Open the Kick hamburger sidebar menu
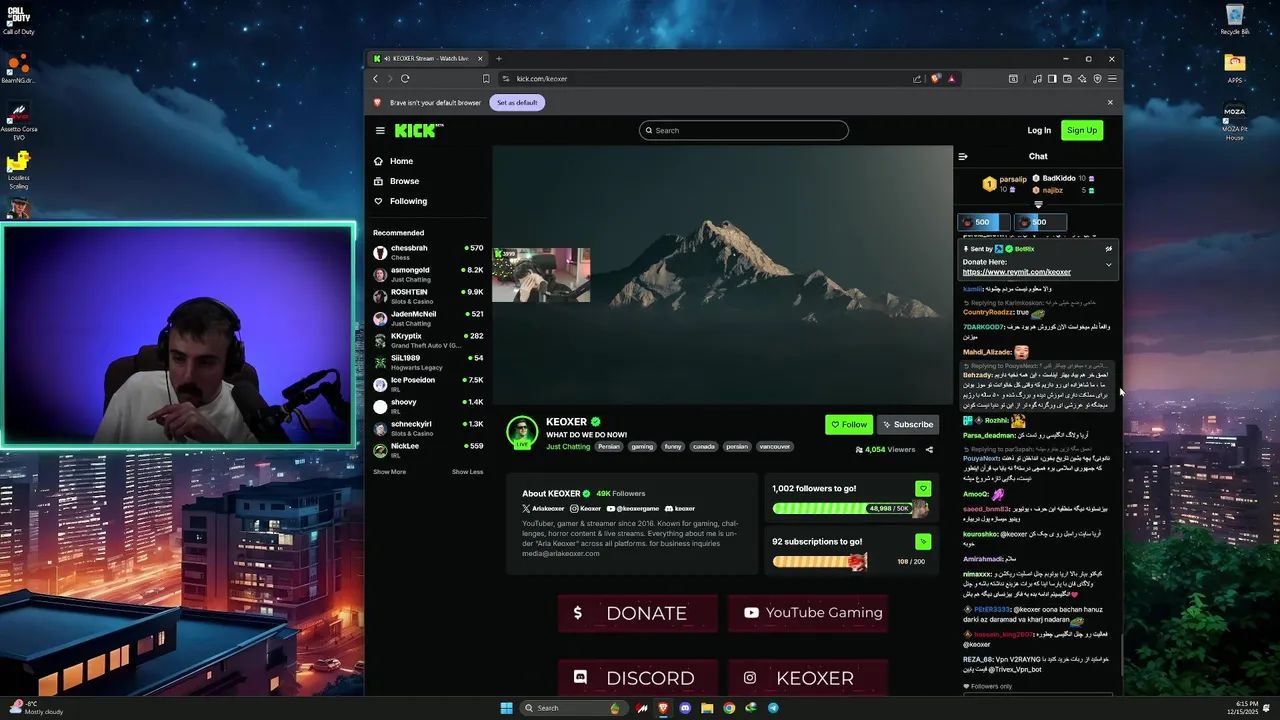This screenshot has width=1280, height=720. click(x=380, y=130)
